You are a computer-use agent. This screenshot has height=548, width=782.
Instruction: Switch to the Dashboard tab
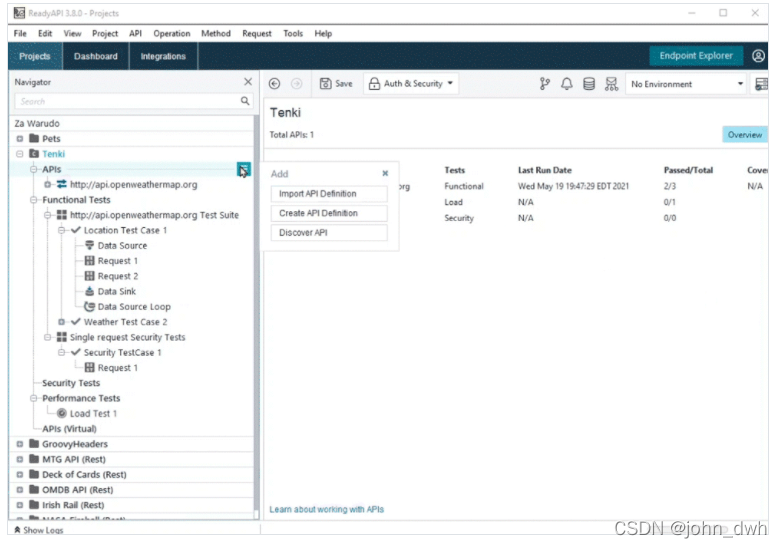[x=96, y=56]
